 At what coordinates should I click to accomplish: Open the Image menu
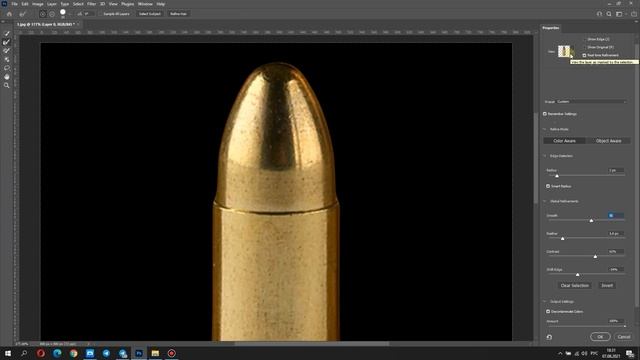38,4
